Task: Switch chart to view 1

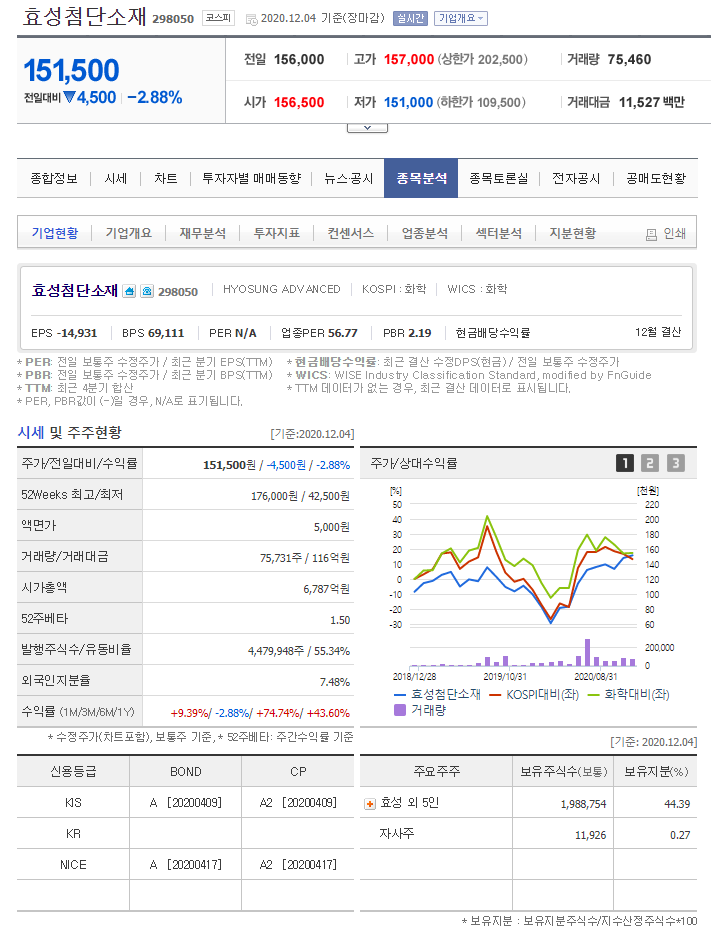Action: [625, 463]
